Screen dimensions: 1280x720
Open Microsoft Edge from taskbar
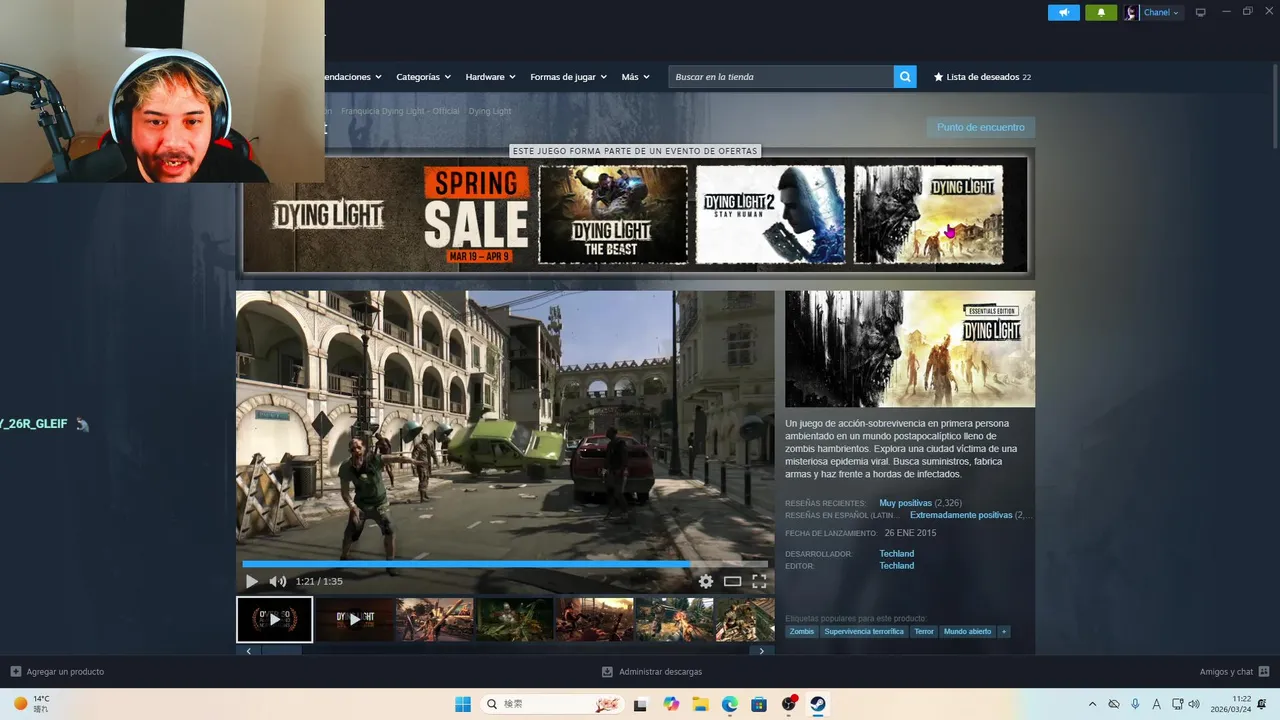(730, 704)
